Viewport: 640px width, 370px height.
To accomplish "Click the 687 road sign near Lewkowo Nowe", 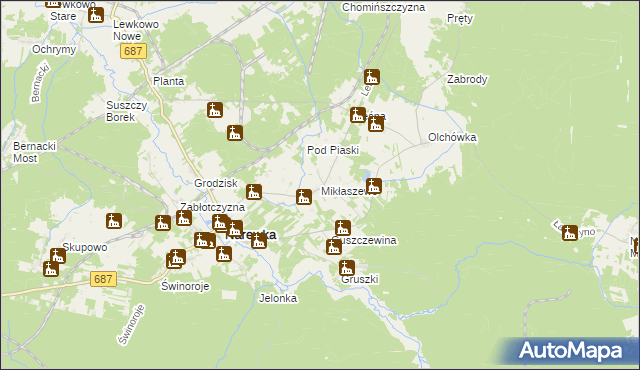I will coord(133,51).
